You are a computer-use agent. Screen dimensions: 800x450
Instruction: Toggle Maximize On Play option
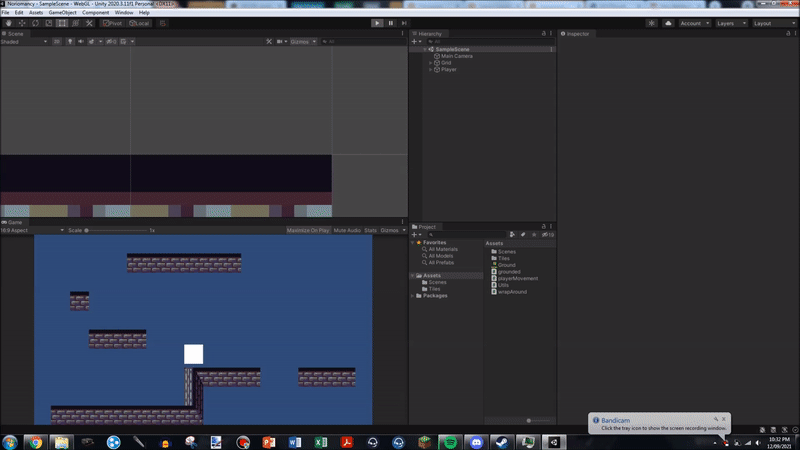[308, 230]
